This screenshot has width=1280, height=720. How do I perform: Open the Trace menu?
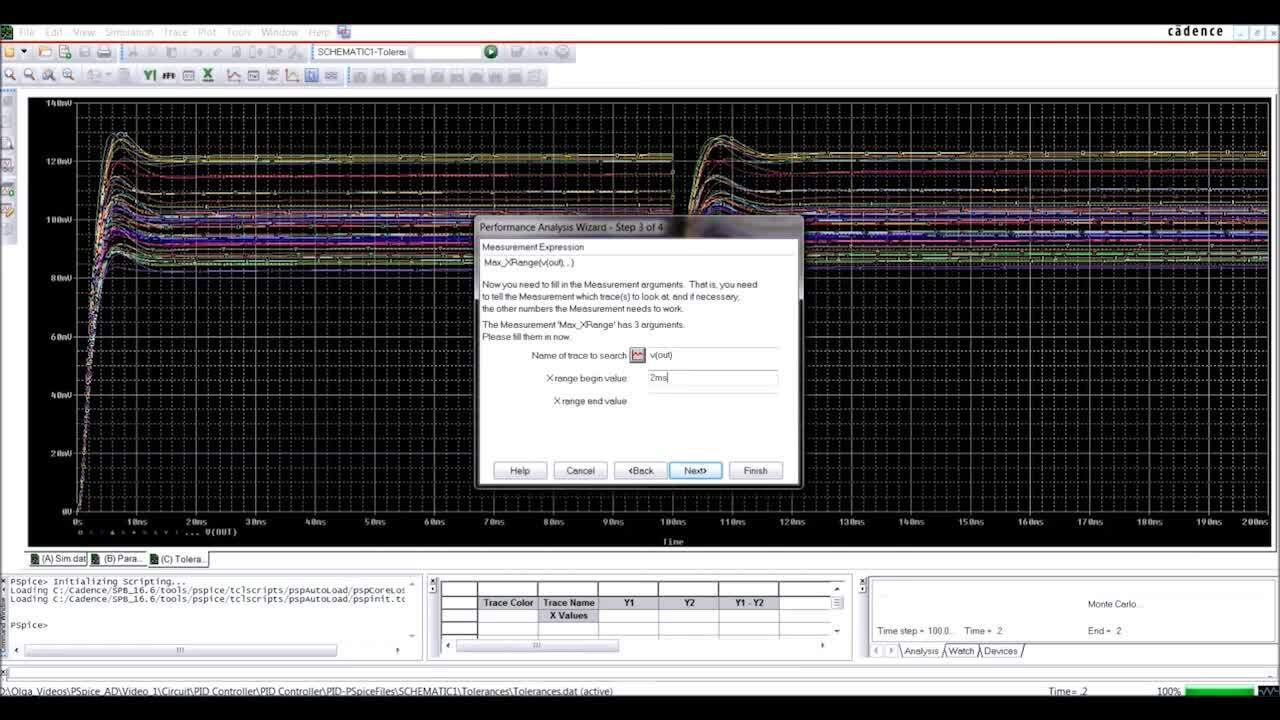coord(176,31)
